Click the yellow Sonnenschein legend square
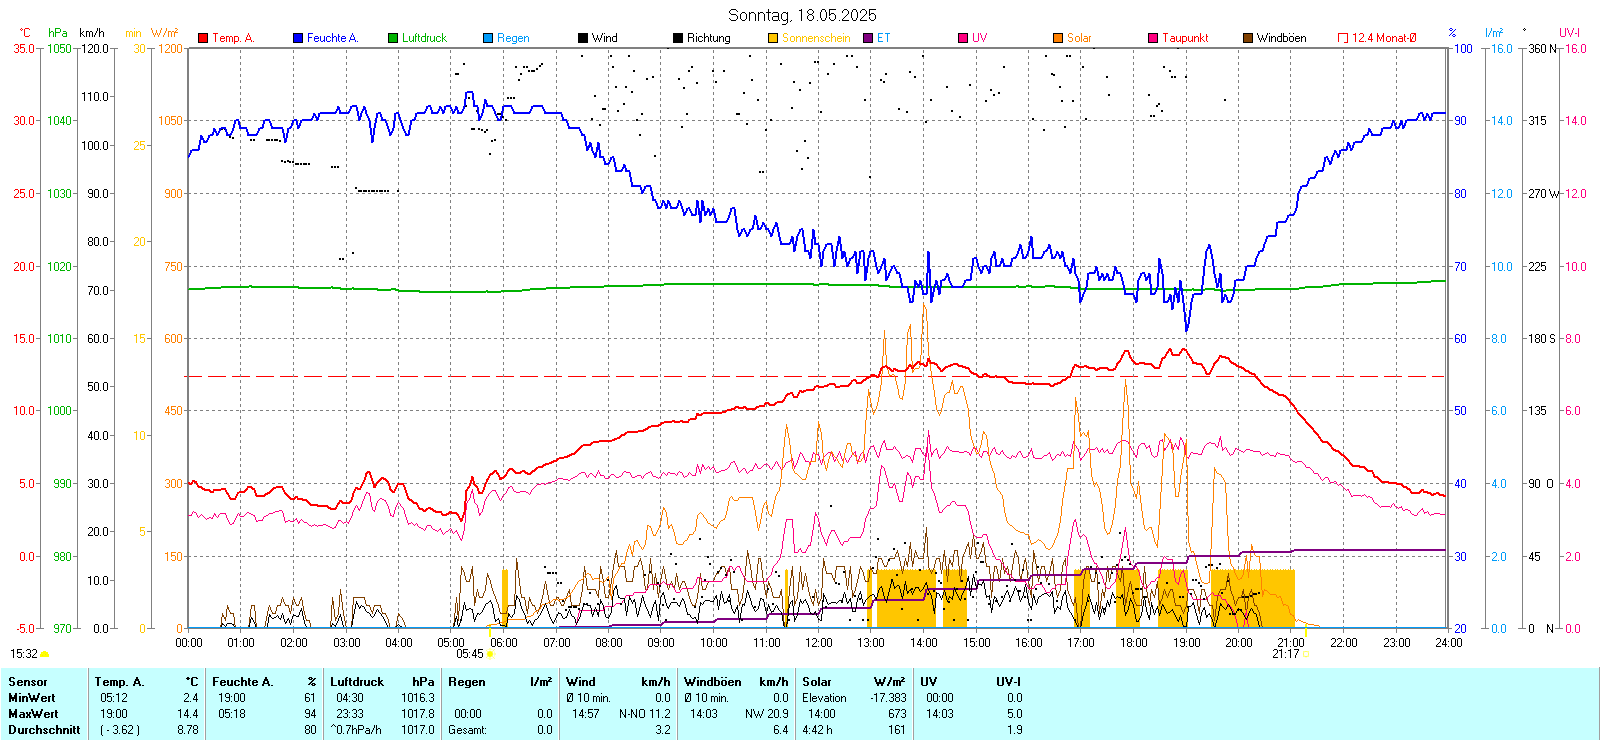The height and width of the screenshot is (740, 1600). tap(773, 38)
